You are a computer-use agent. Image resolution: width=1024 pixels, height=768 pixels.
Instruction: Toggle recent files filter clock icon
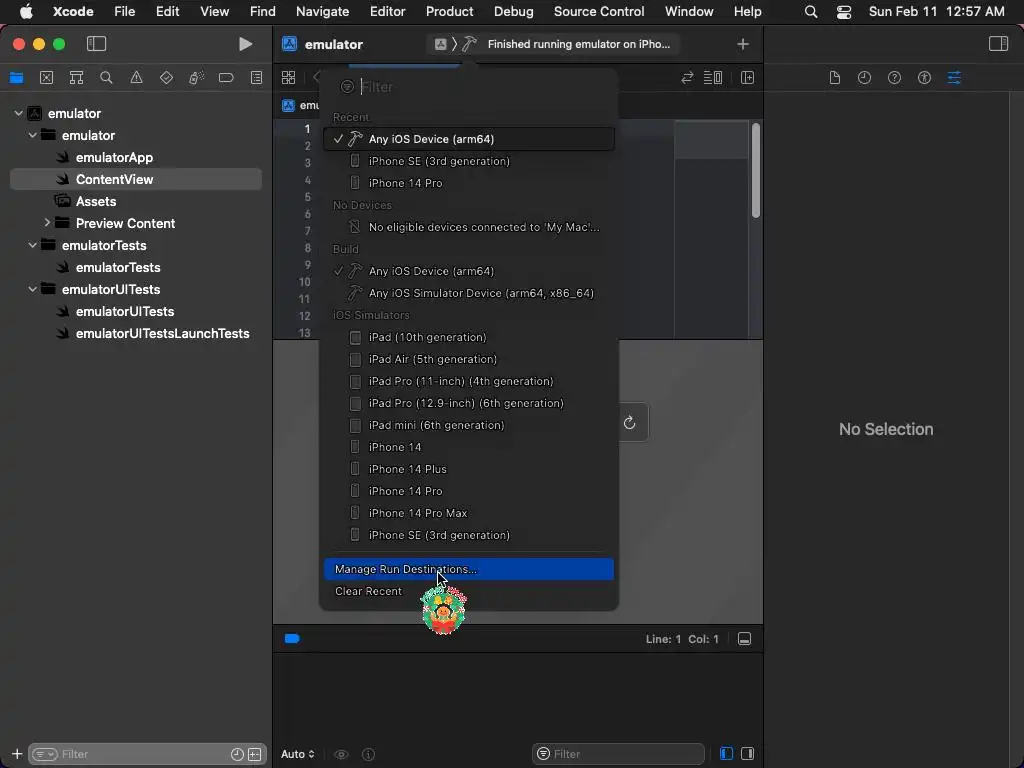[x=237, y=754]
